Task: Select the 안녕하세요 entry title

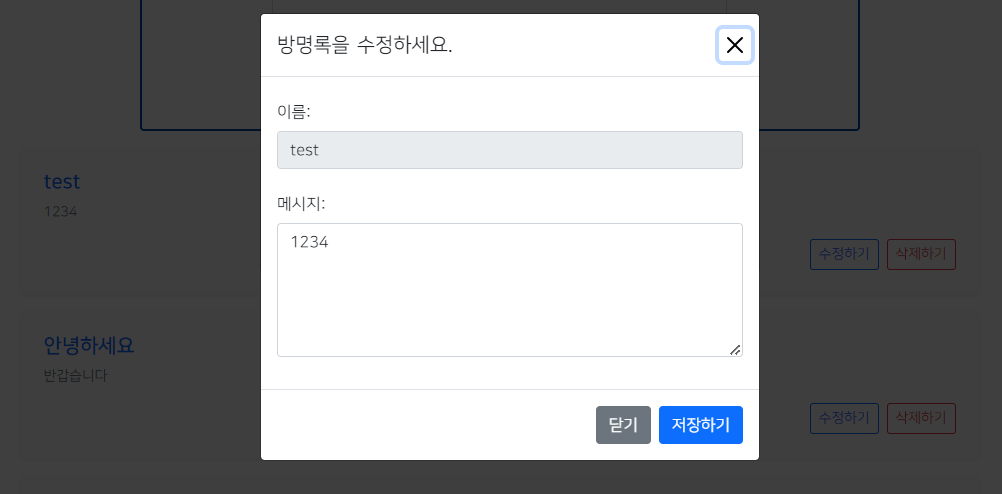Action: (89, 346)
